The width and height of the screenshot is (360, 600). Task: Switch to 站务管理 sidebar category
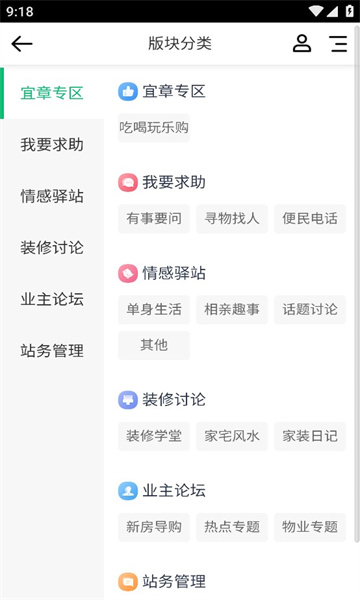point(52,351)
